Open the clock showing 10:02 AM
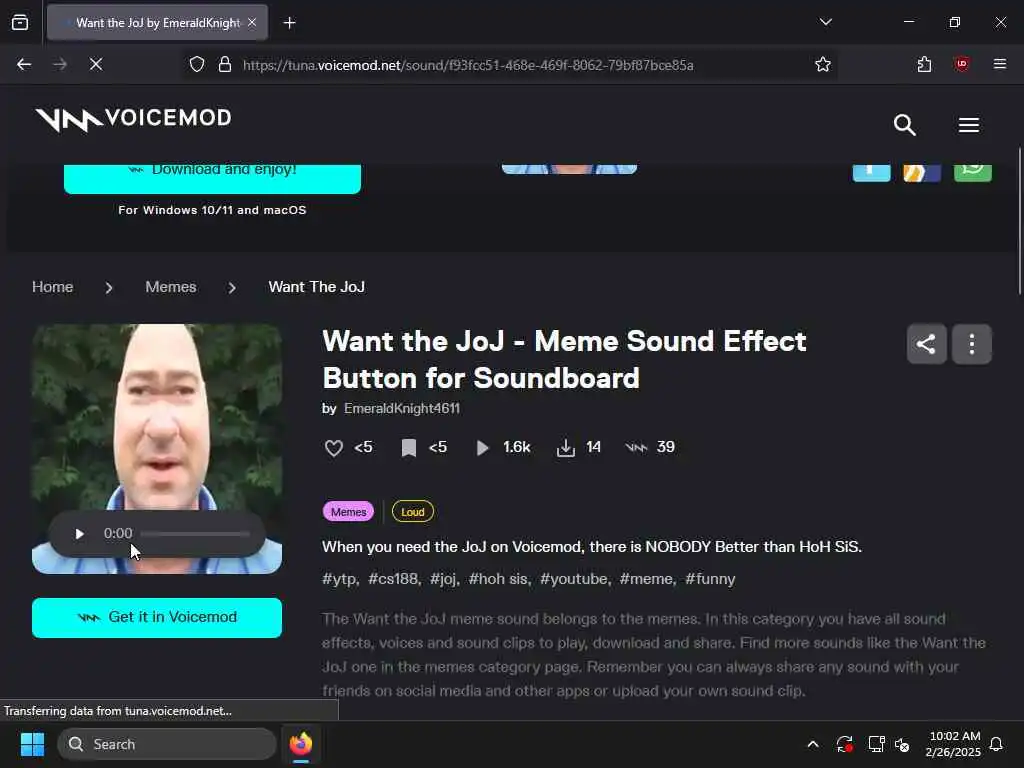Screen dimensions: 1024x768 [953, 744]
